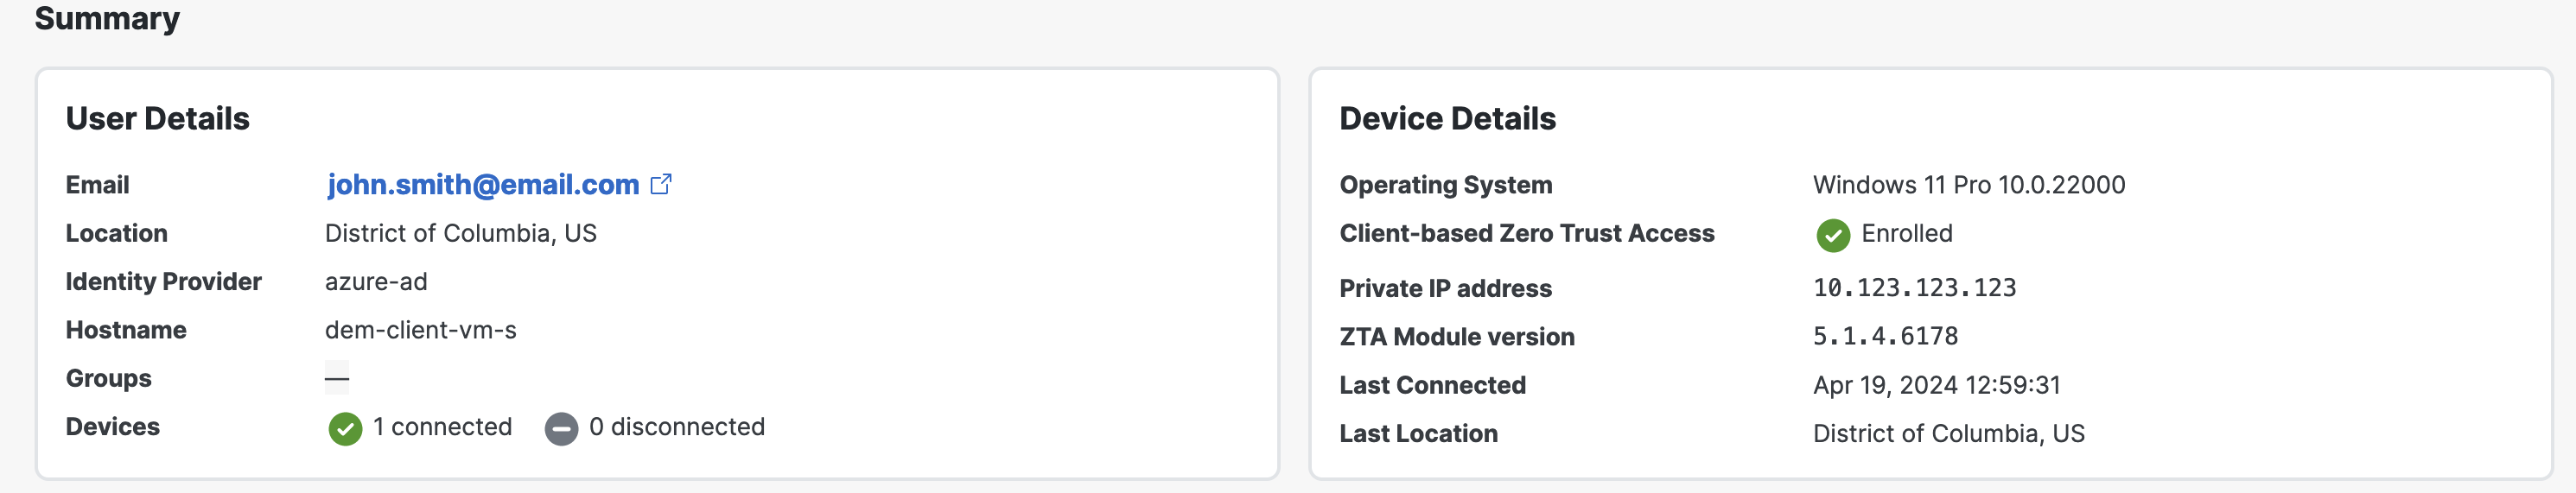This screenshot has width=2576, height=493.
Task: Click the hostname dem-client-vm-s value
Action: tap(421, 330)
